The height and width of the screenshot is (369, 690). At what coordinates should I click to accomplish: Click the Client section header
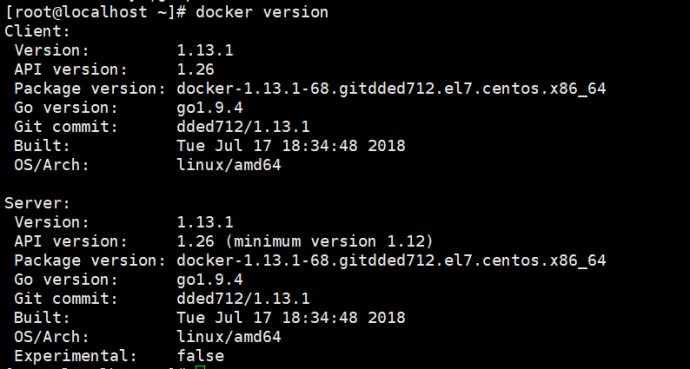click(37, 31)
